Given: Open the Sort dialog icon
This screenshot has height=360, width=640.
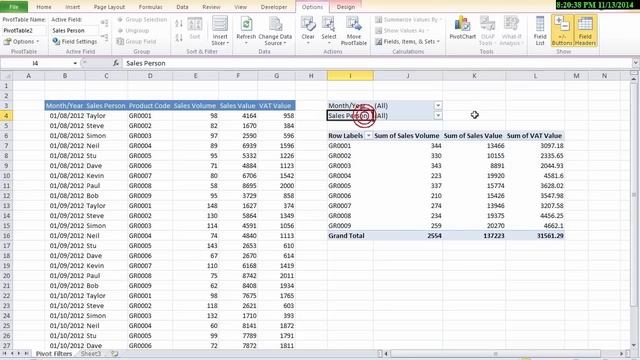Looking at the screenshot, I should point(195,28).
